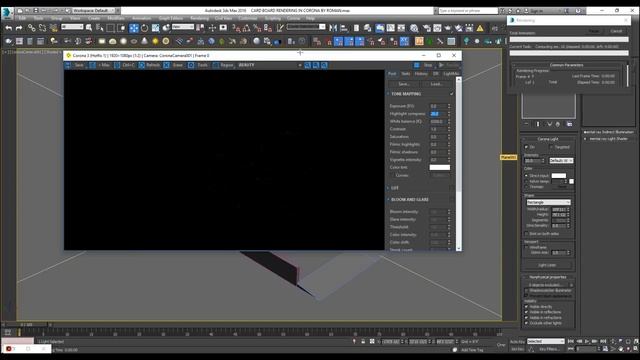Click the 3ds Max application logo
This screenshot has width=640, height=360.
(6, 12)
